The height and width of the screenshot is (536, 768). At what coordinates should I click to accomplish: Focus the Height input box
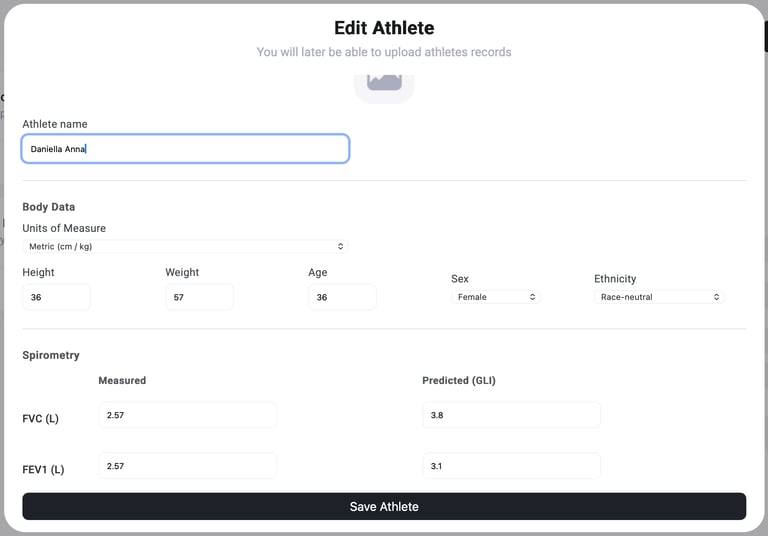(x=56, y=297)
